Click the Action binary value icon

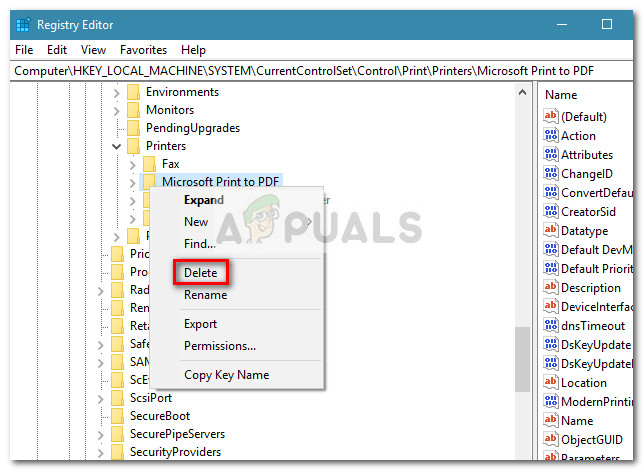pos(551,136)
